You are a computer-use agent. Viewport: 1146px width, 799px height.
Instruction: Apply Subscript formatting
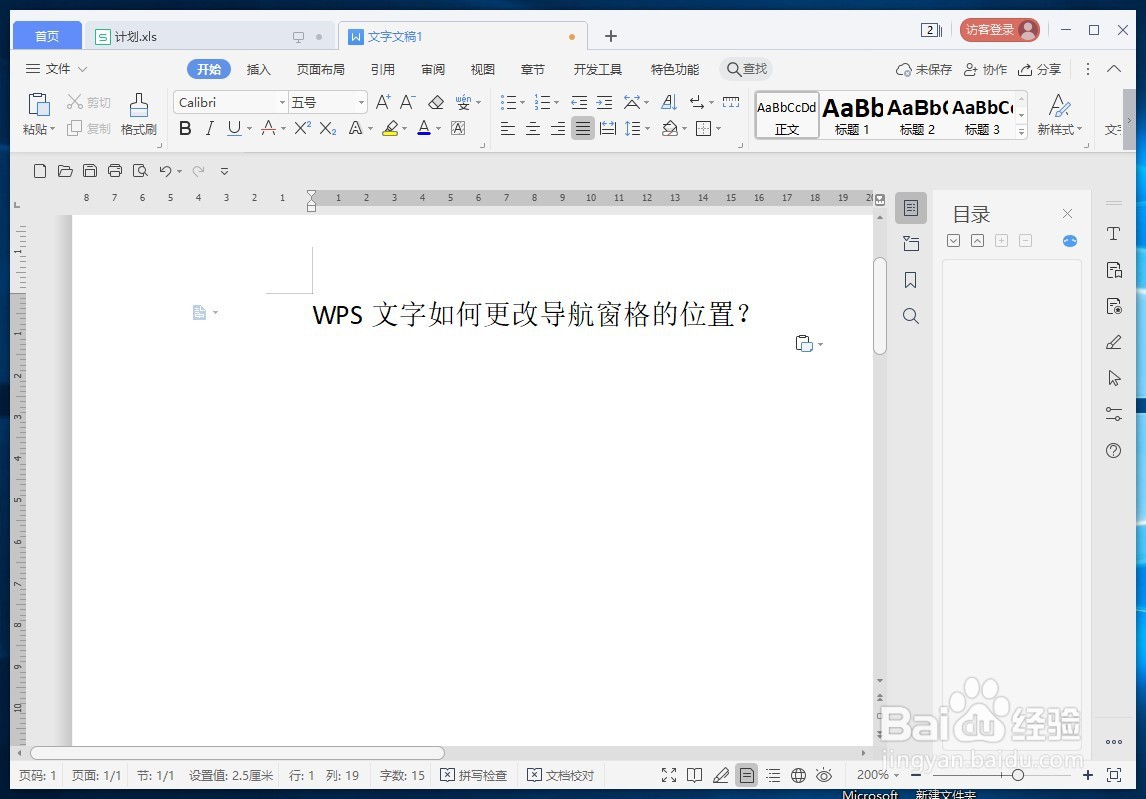click(x=328, y=129)
